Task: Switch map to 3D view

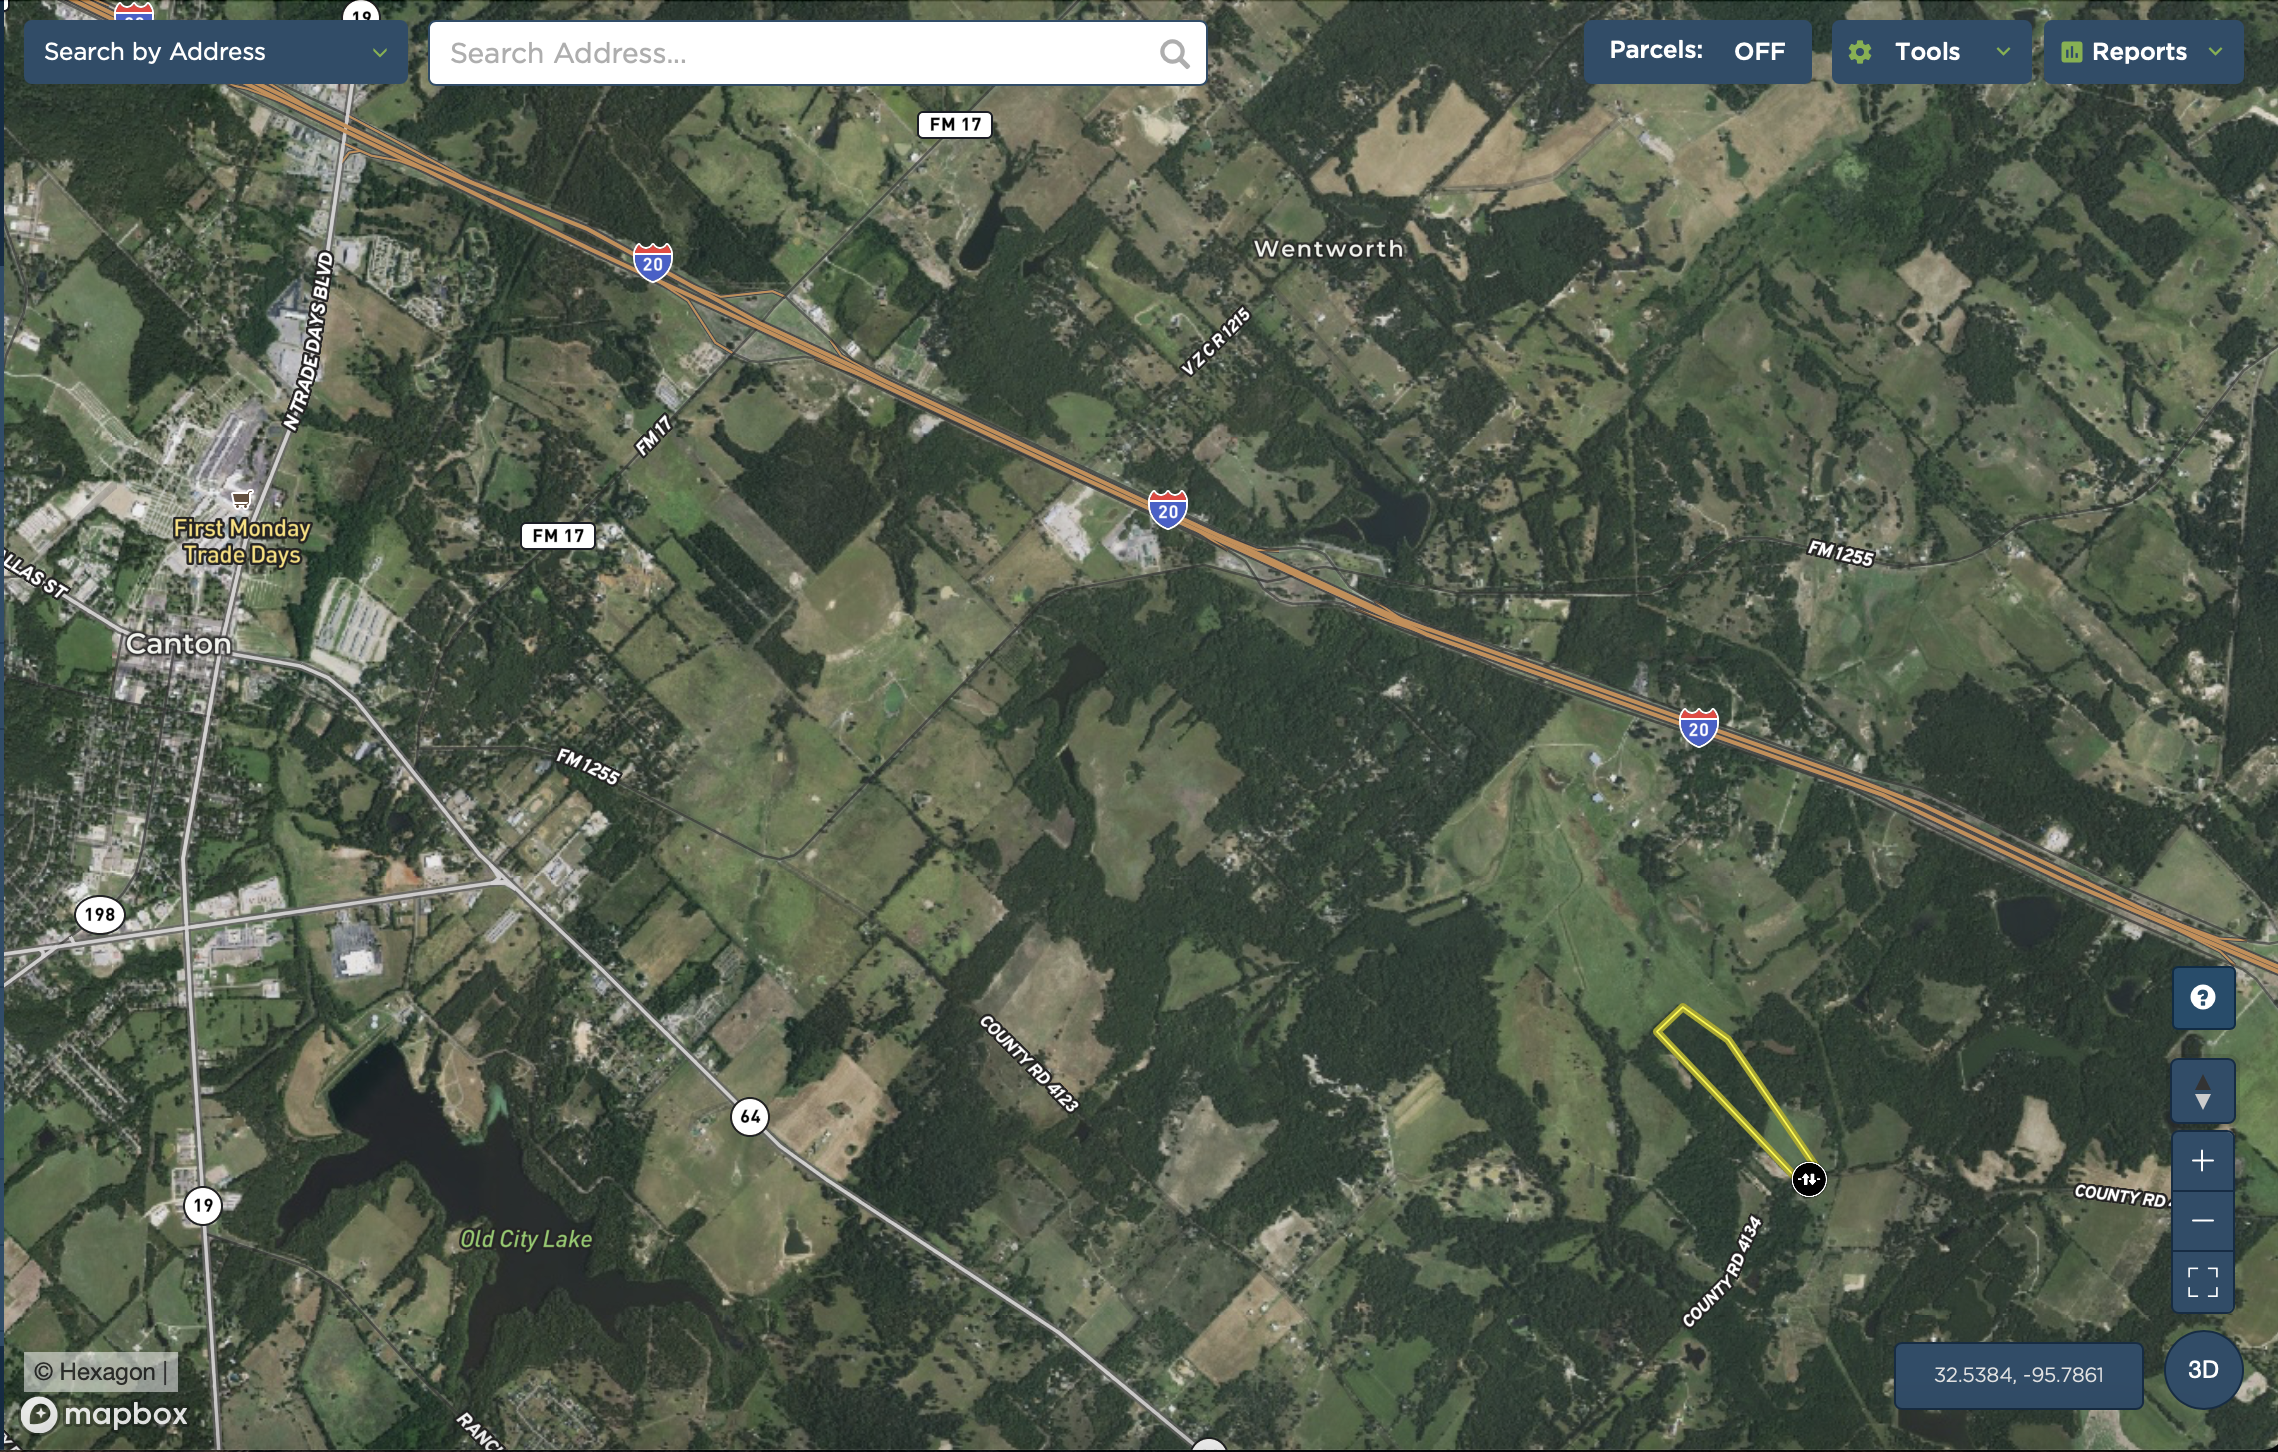Action: 2203,1370
